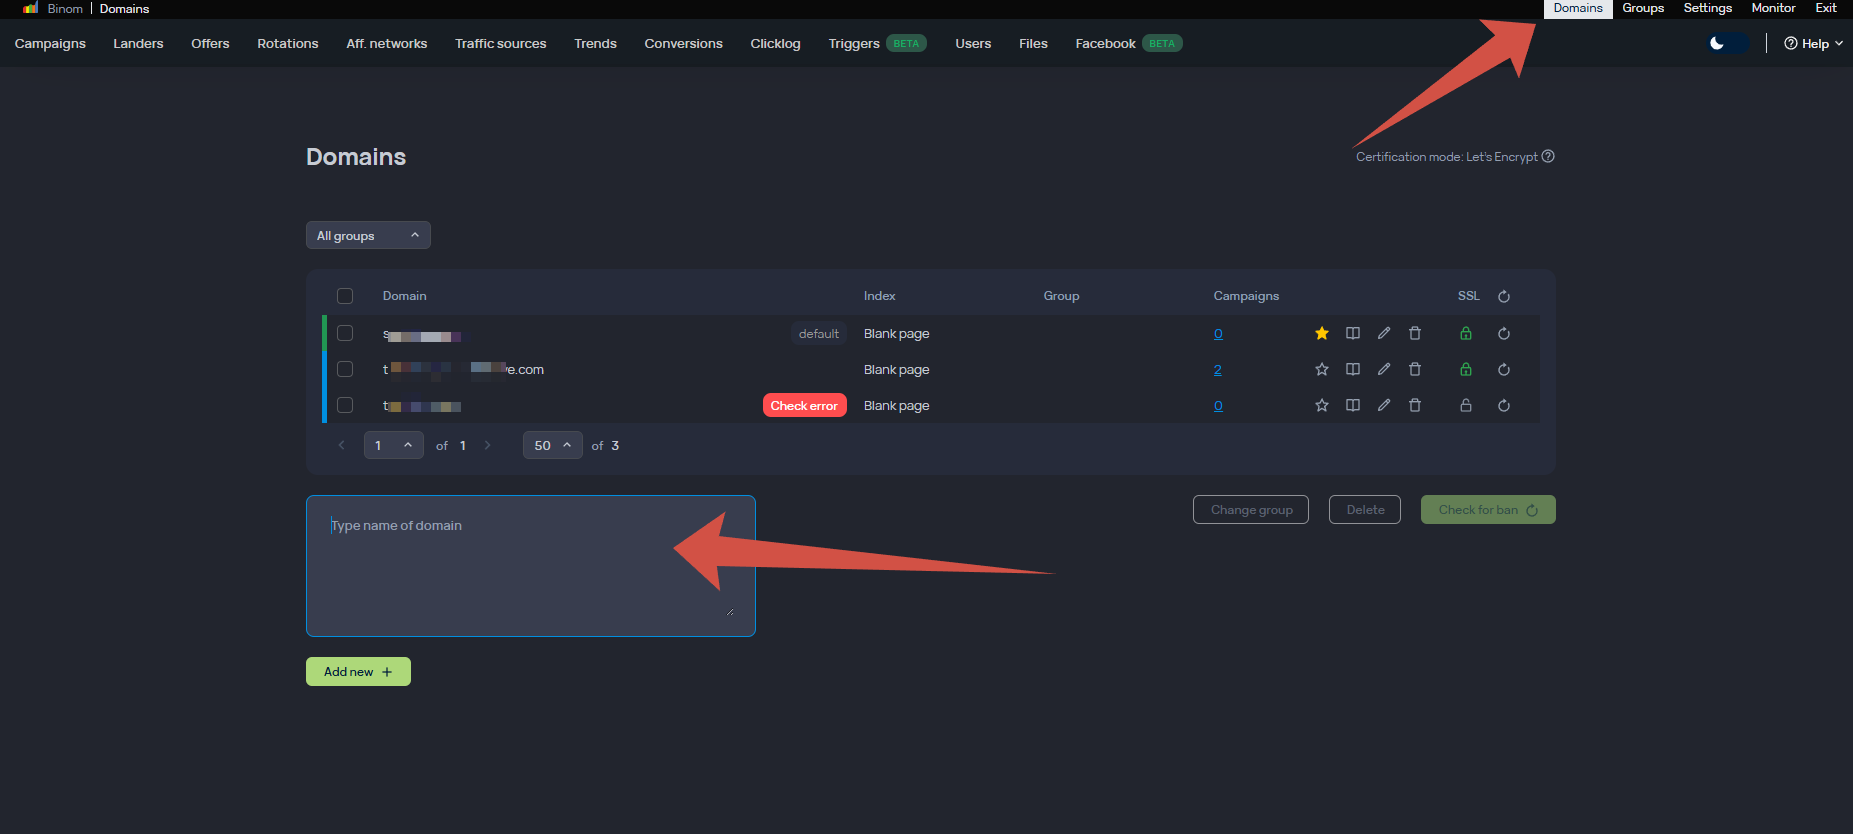Open the Groups tab in top bar
The width and height of the screenshot is (1853, 834).
1643,8
